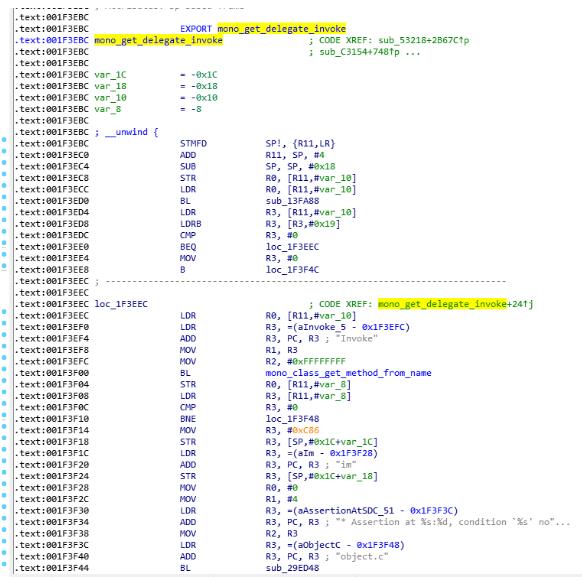Select highlighted mono_get_delegate_invoke after EXPORT
Viewport: 582px width, 582px height.
[282, 29]
